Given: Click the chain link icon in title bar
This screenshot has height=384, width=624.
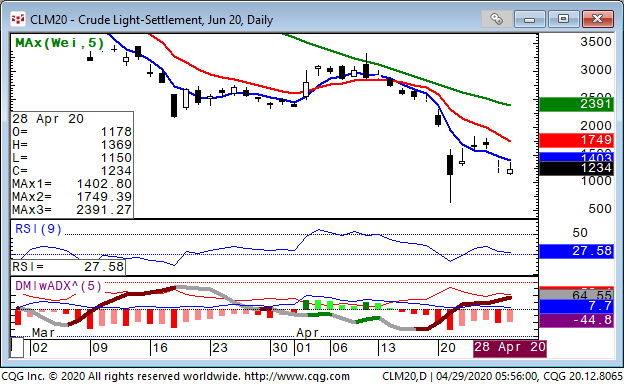Looking at the screenshot, I should click(496, 19).
